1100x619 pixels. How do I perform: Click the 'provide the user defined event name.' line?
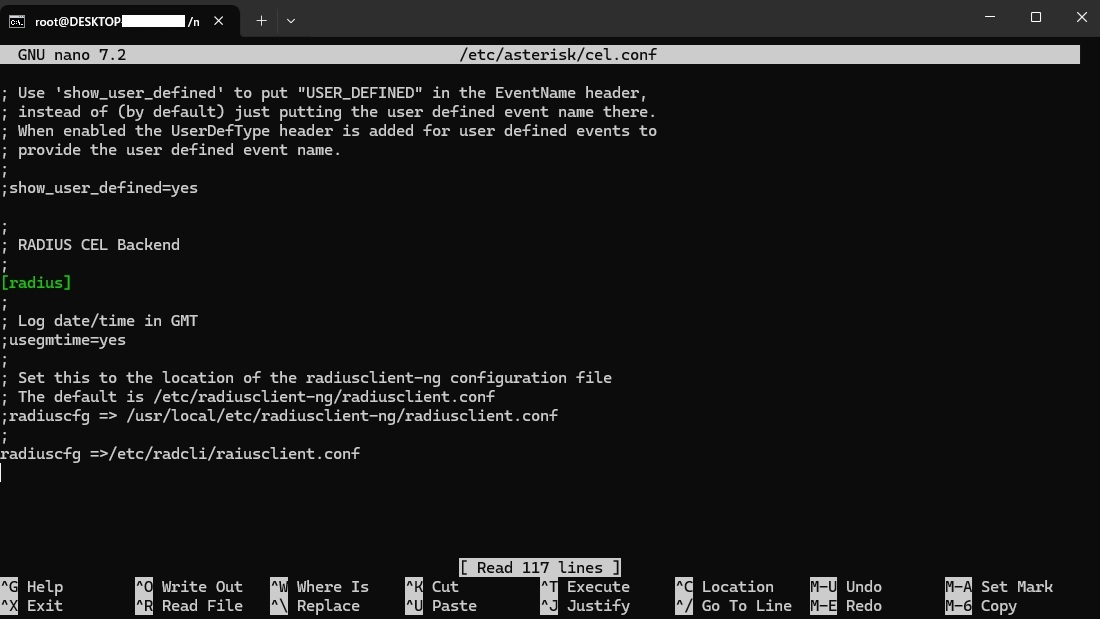point(171,150)
